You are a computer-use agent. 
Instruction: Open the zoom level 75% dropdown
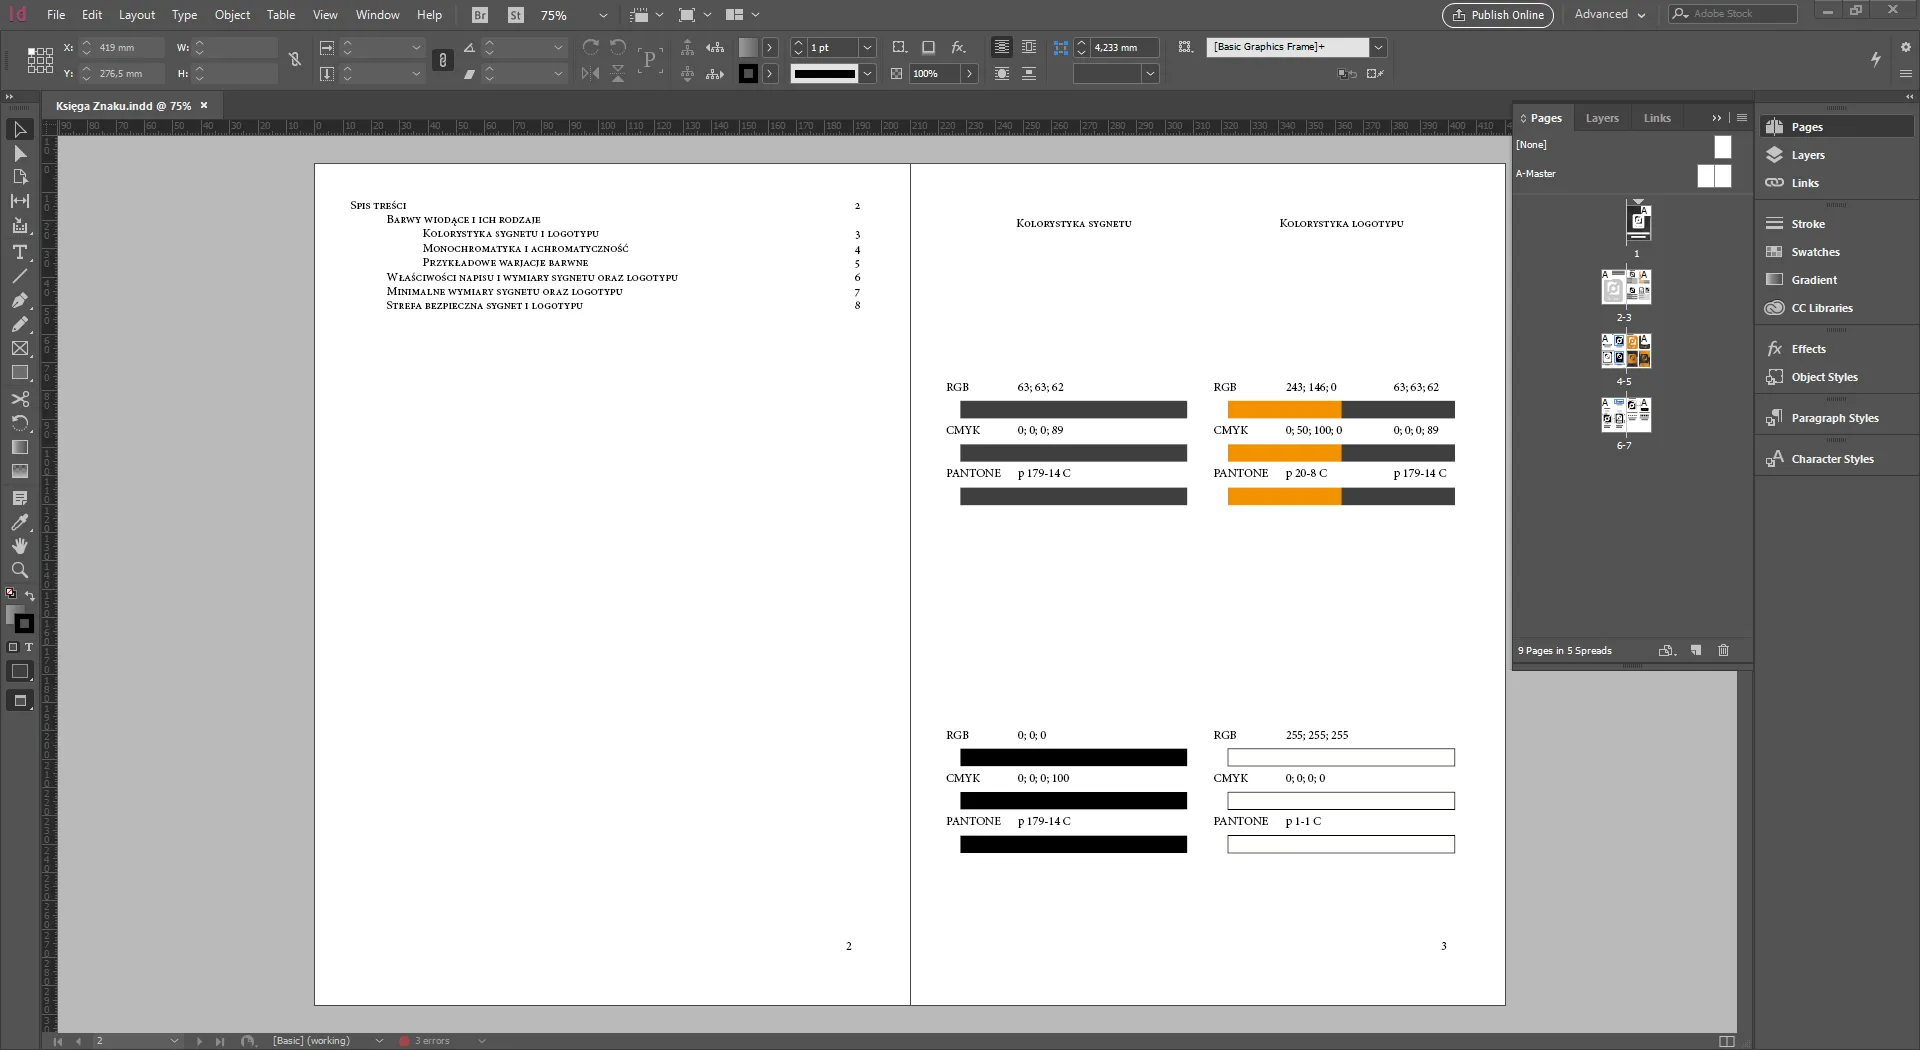602,16
